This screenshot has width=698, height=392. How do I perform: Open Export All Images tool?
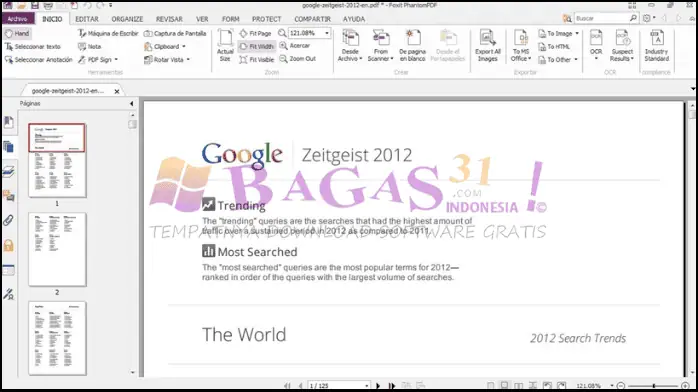[x=487, y=45]
